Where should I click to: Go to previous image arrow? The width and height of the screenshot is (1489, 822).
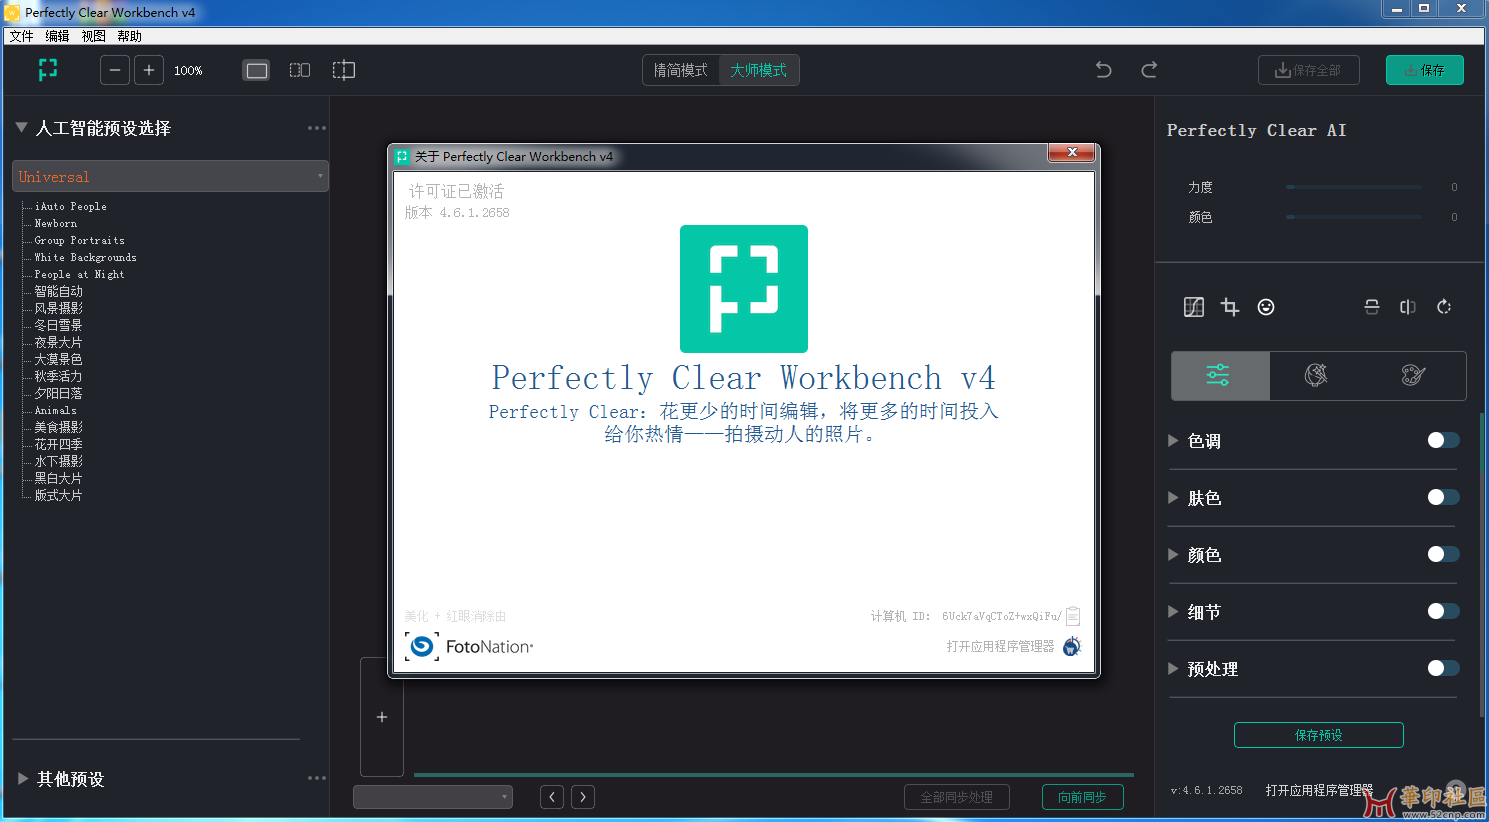[x=552, y=797]
